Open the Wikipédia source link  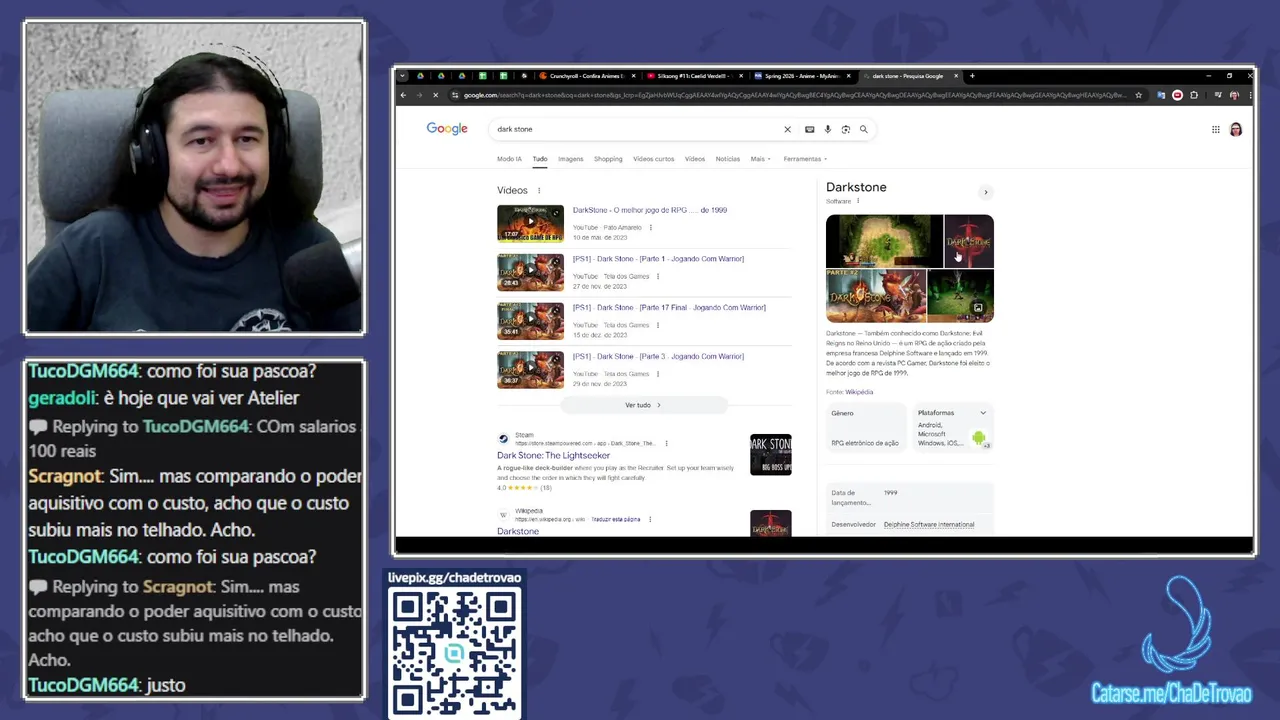click(x=859, y=392)
